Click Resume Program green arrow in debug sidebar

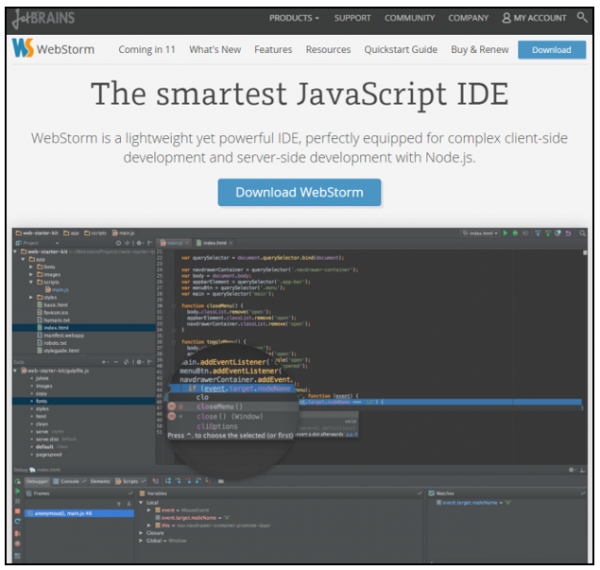tap(17, 491)
